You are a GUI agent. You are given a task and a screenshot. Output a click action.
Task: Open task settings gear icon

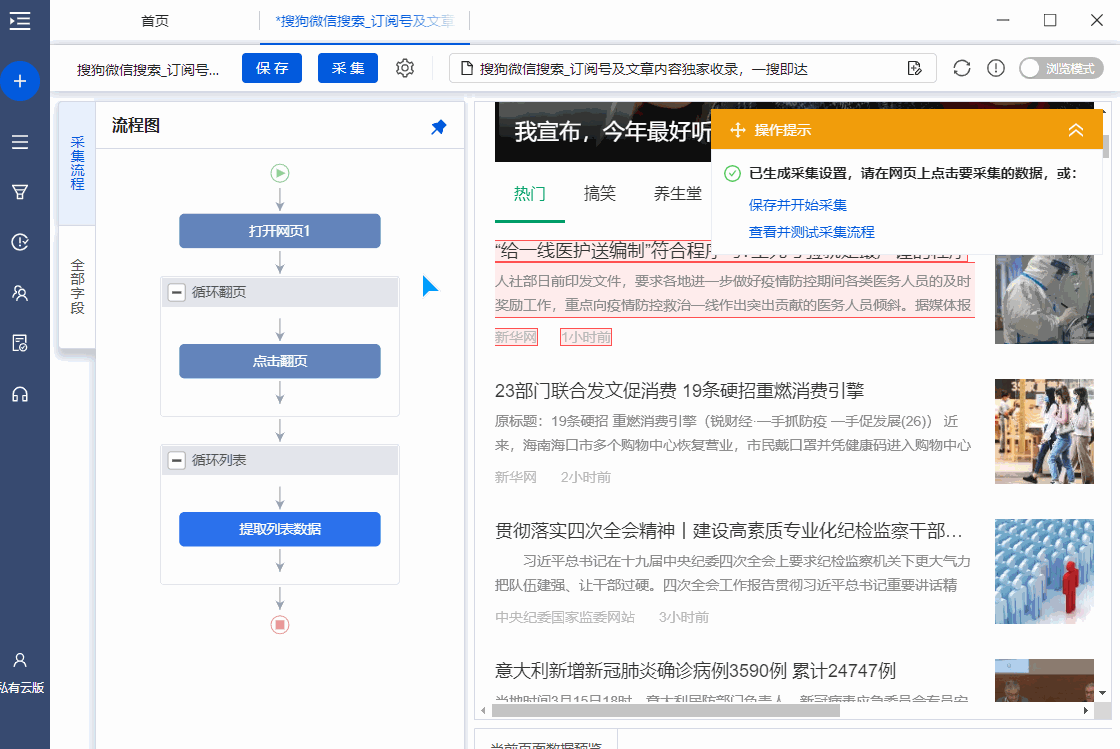(405, 68)
